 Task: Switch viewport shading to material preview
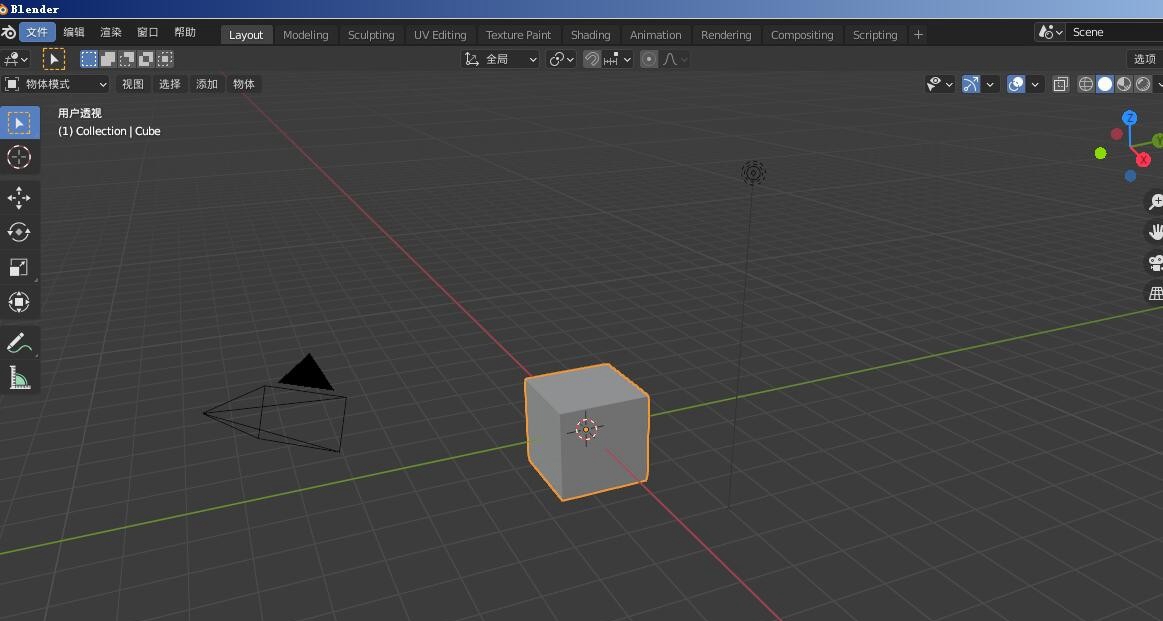click(1124, 85)
